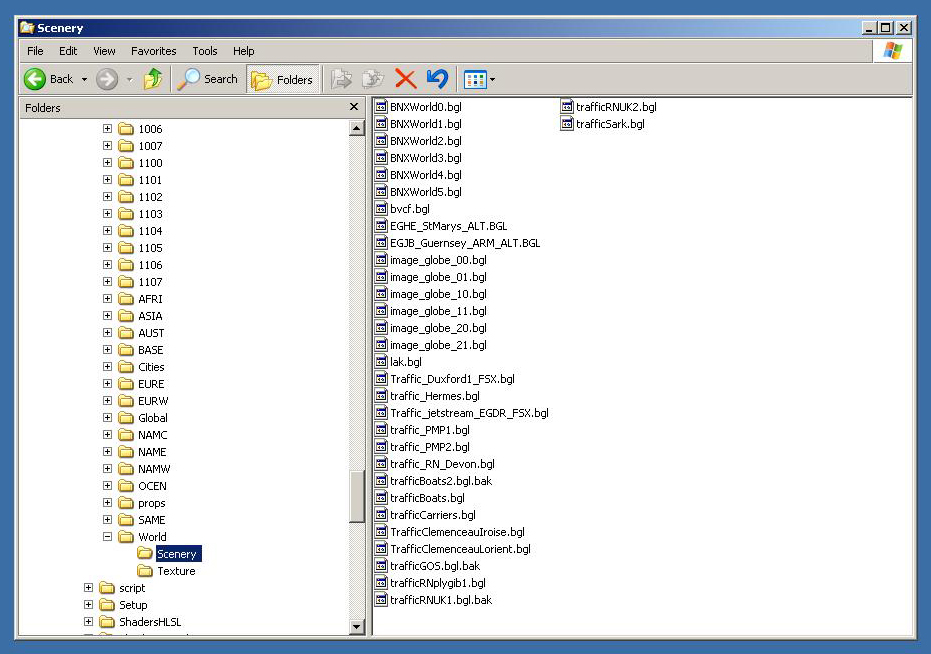Select TrafficClemenceauIroise.bgl file icon
This screenshot has width=931, height=654.
[382, 532]
